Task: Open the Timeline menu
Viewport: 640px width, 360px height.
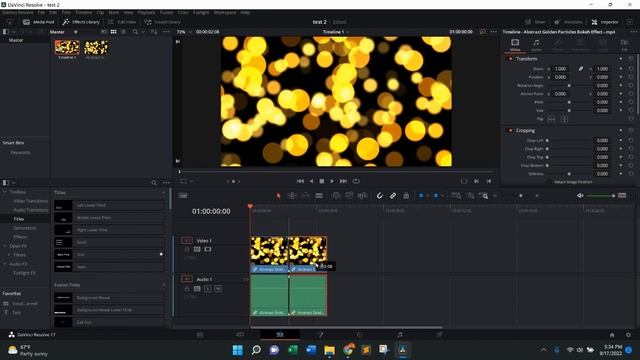Action: (x=83, y=13)
